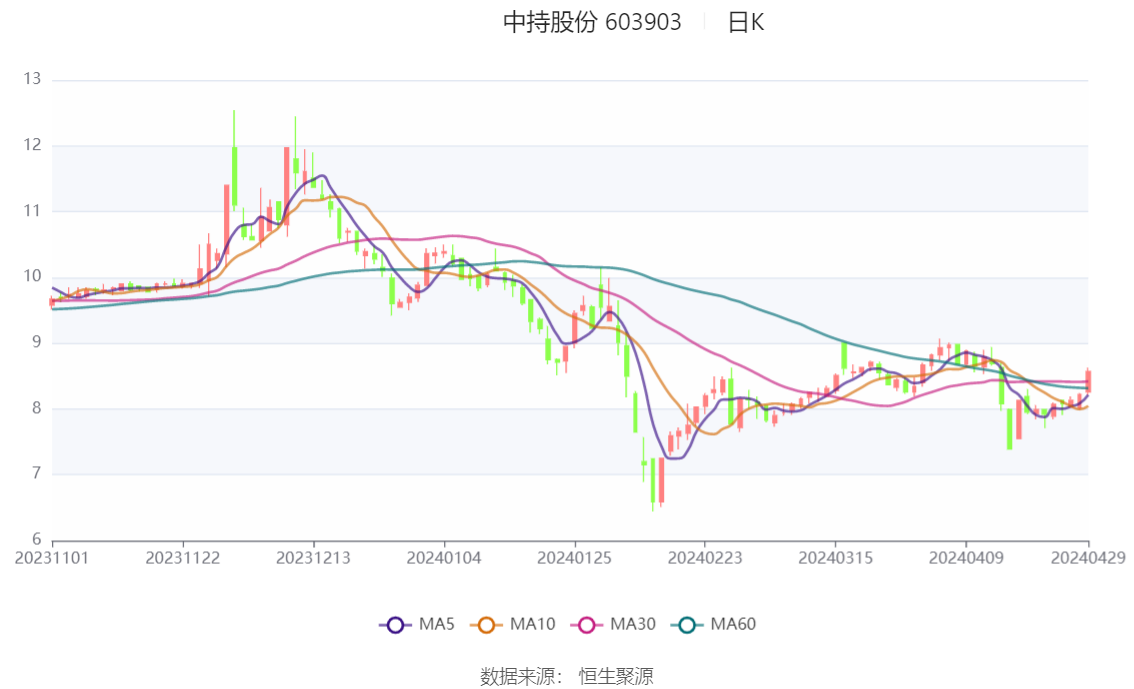1134x689 pixels.
Task: Click the x-axis date 20240429
Action: [x=1088, y=558]
